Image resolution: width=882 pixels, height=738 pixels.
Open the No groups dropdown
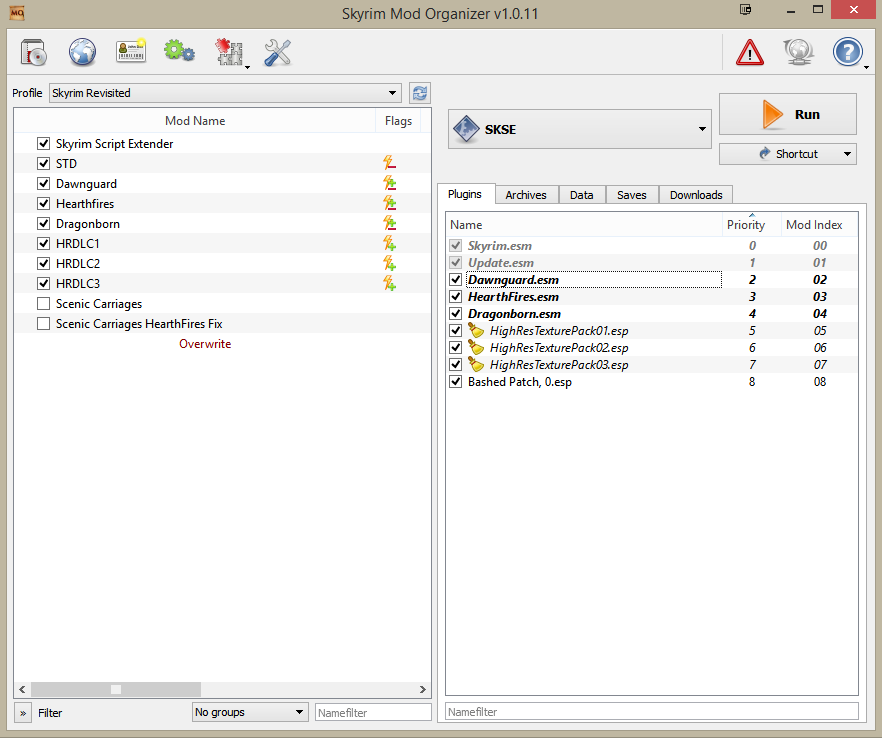pos(250,712)
